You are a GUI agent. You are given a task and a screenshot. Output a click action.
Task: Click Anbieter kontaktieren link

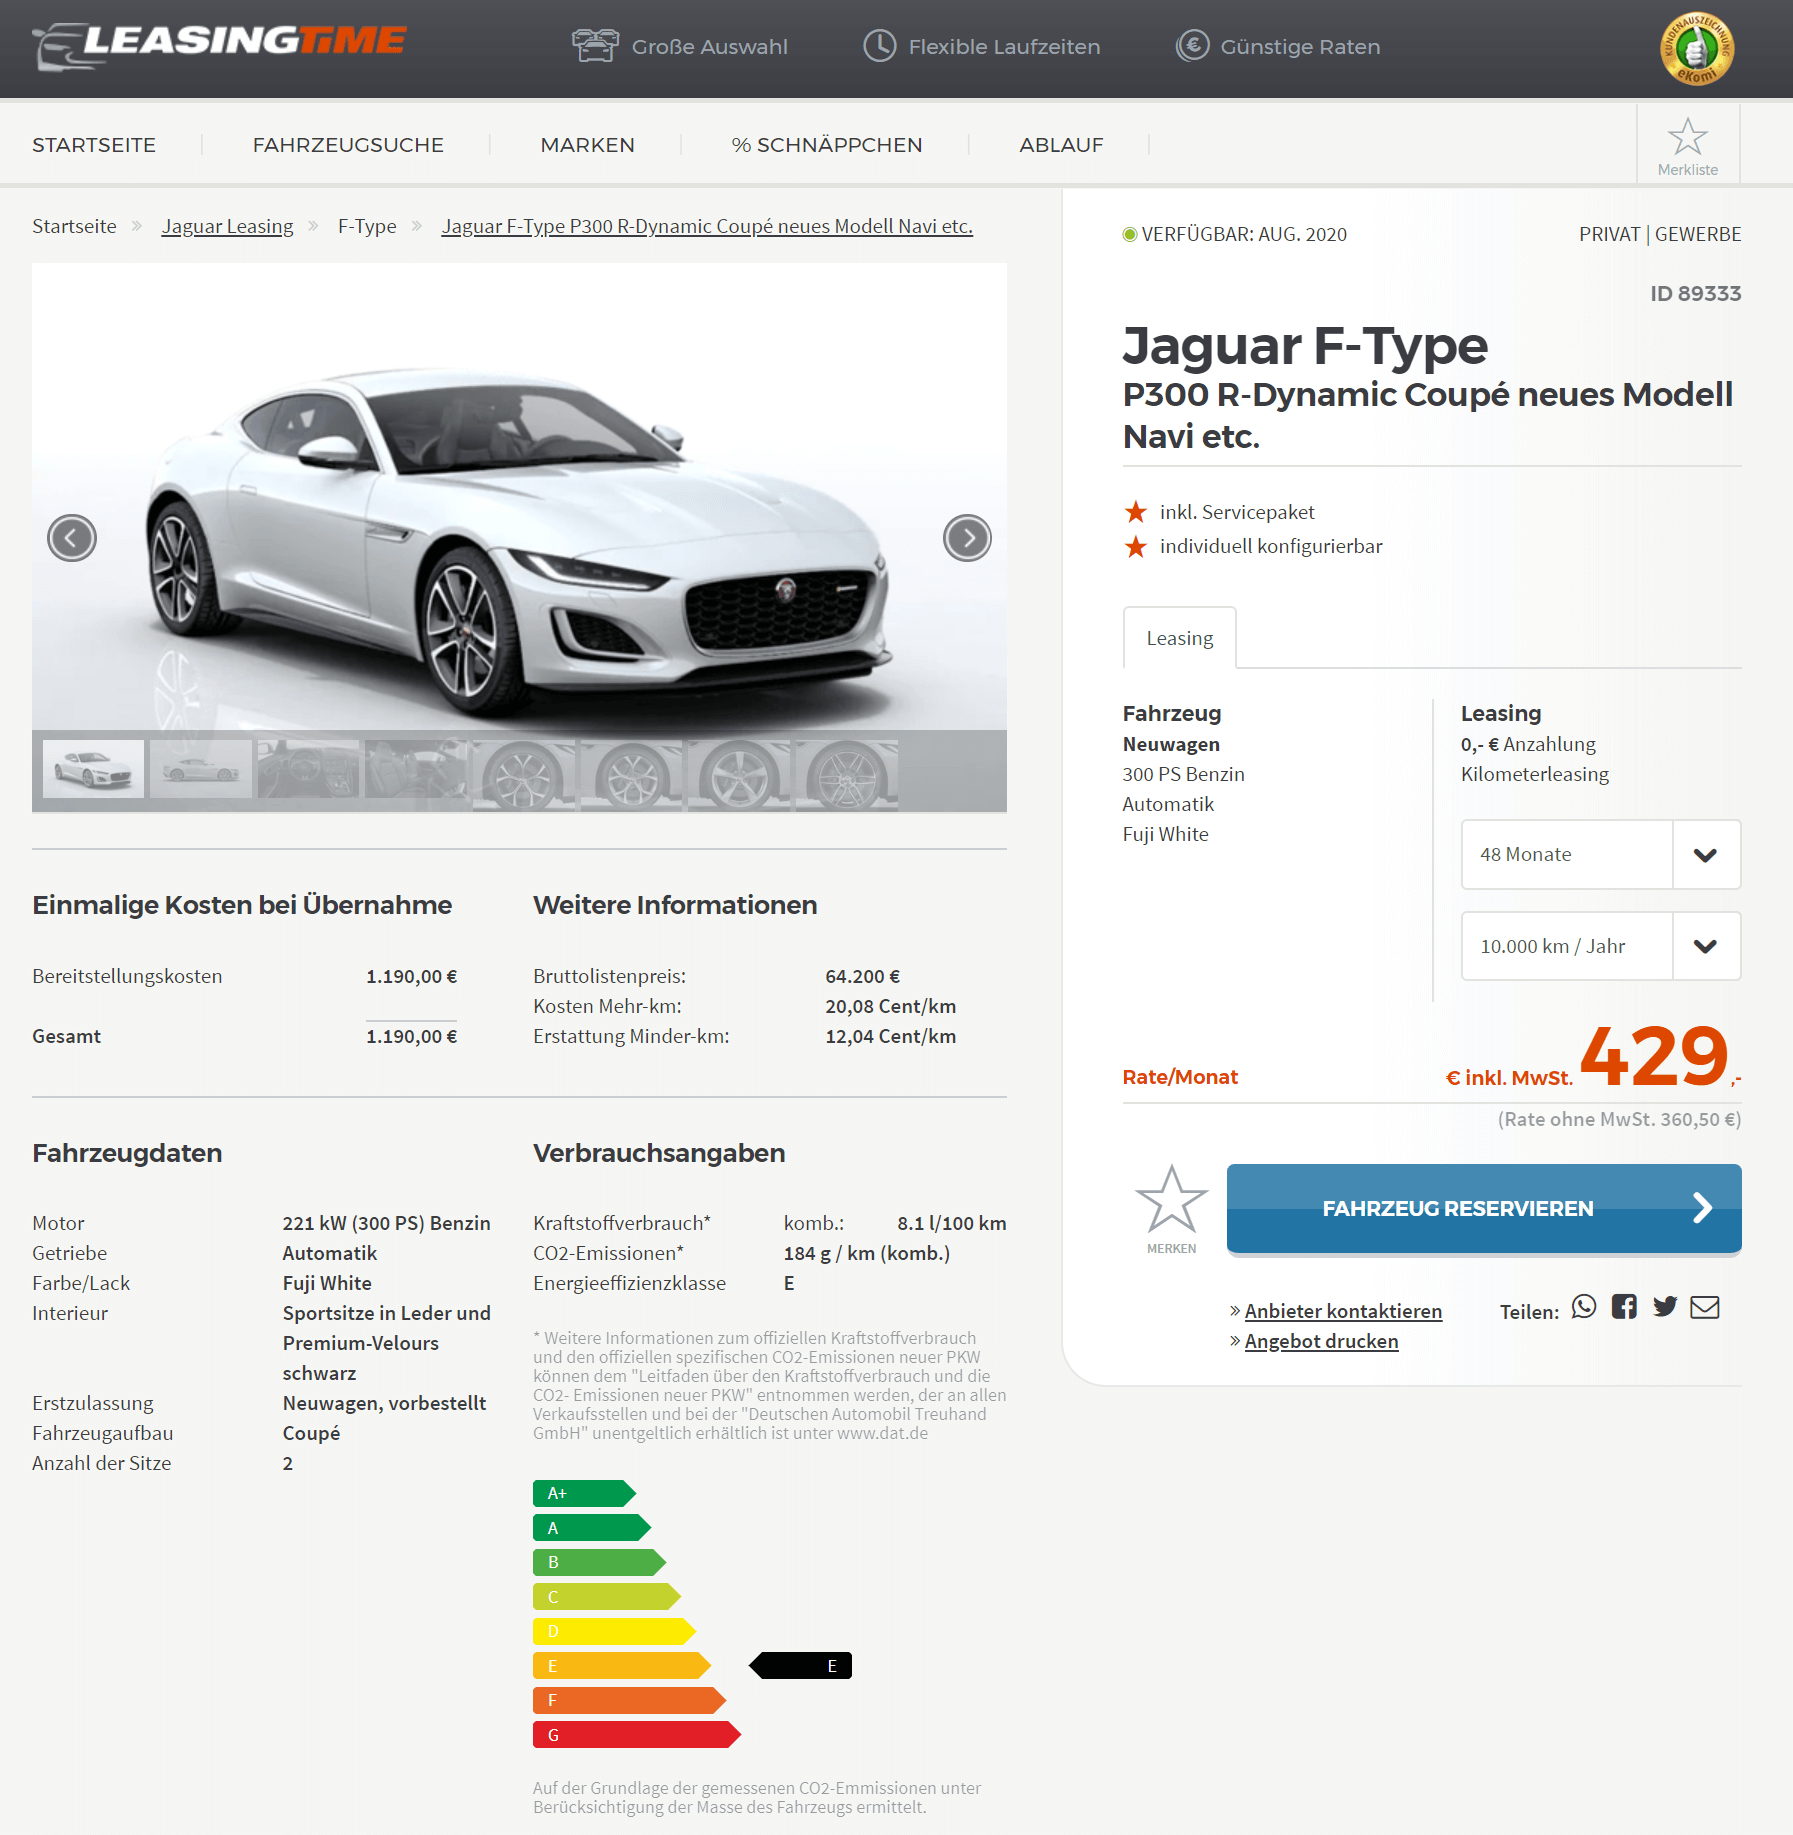1343,1311
